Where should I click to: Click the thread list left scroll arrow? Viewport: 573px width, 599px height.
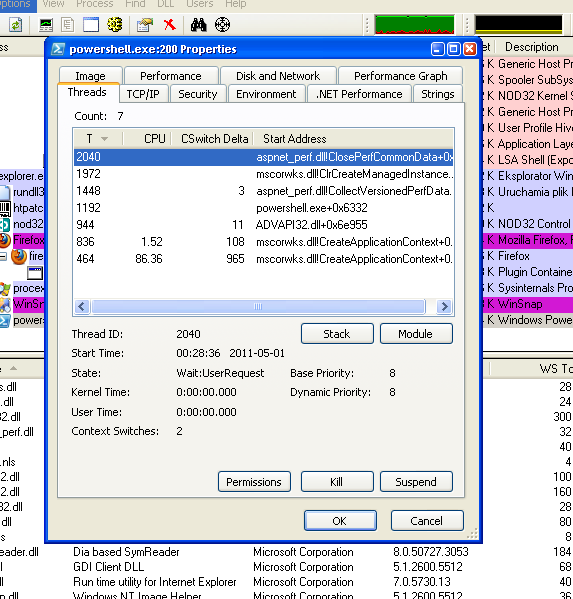[x=82, y=306]
